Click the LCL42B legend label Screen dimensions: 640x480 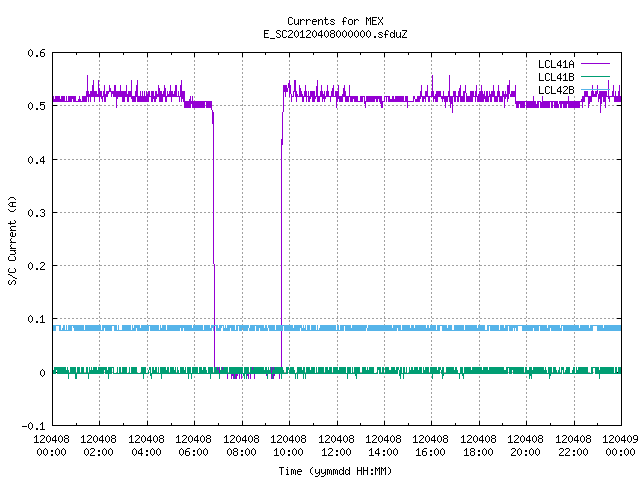pyautogui.click(x=556, y=90)
